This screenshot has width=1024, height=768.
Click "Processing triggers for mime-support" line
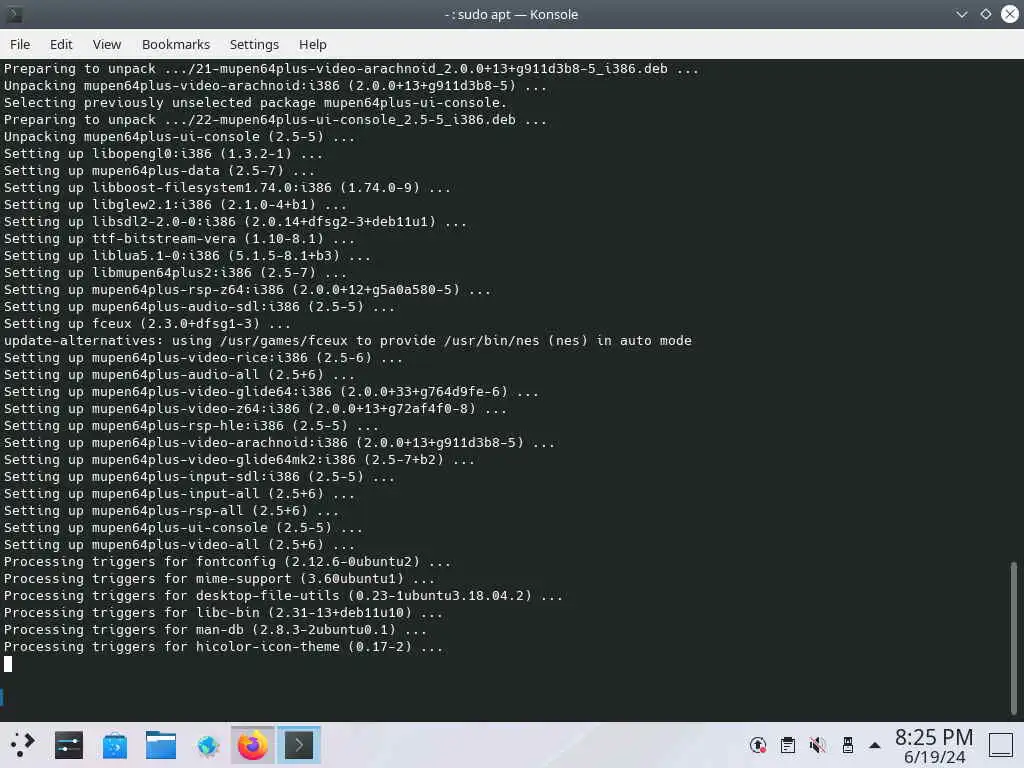click(219, 579)
